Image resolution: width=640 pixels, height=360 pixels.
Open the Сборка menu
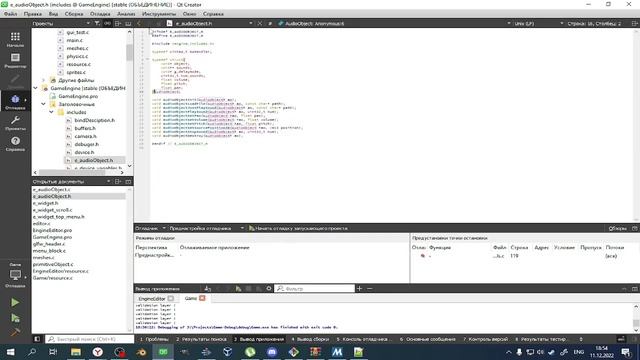coord(74,13)
